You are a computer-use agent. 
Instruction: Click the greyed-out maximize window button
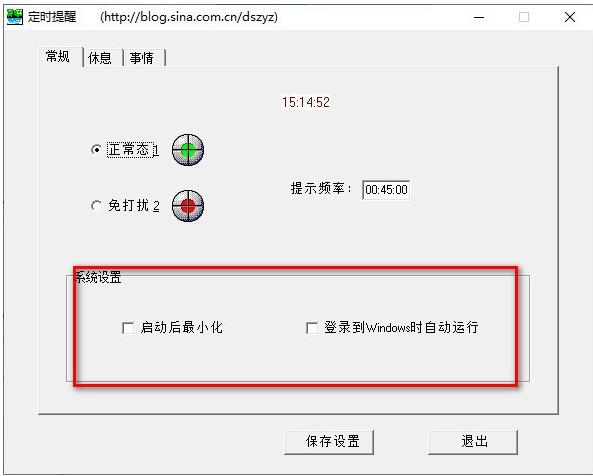tap(524, 17)
